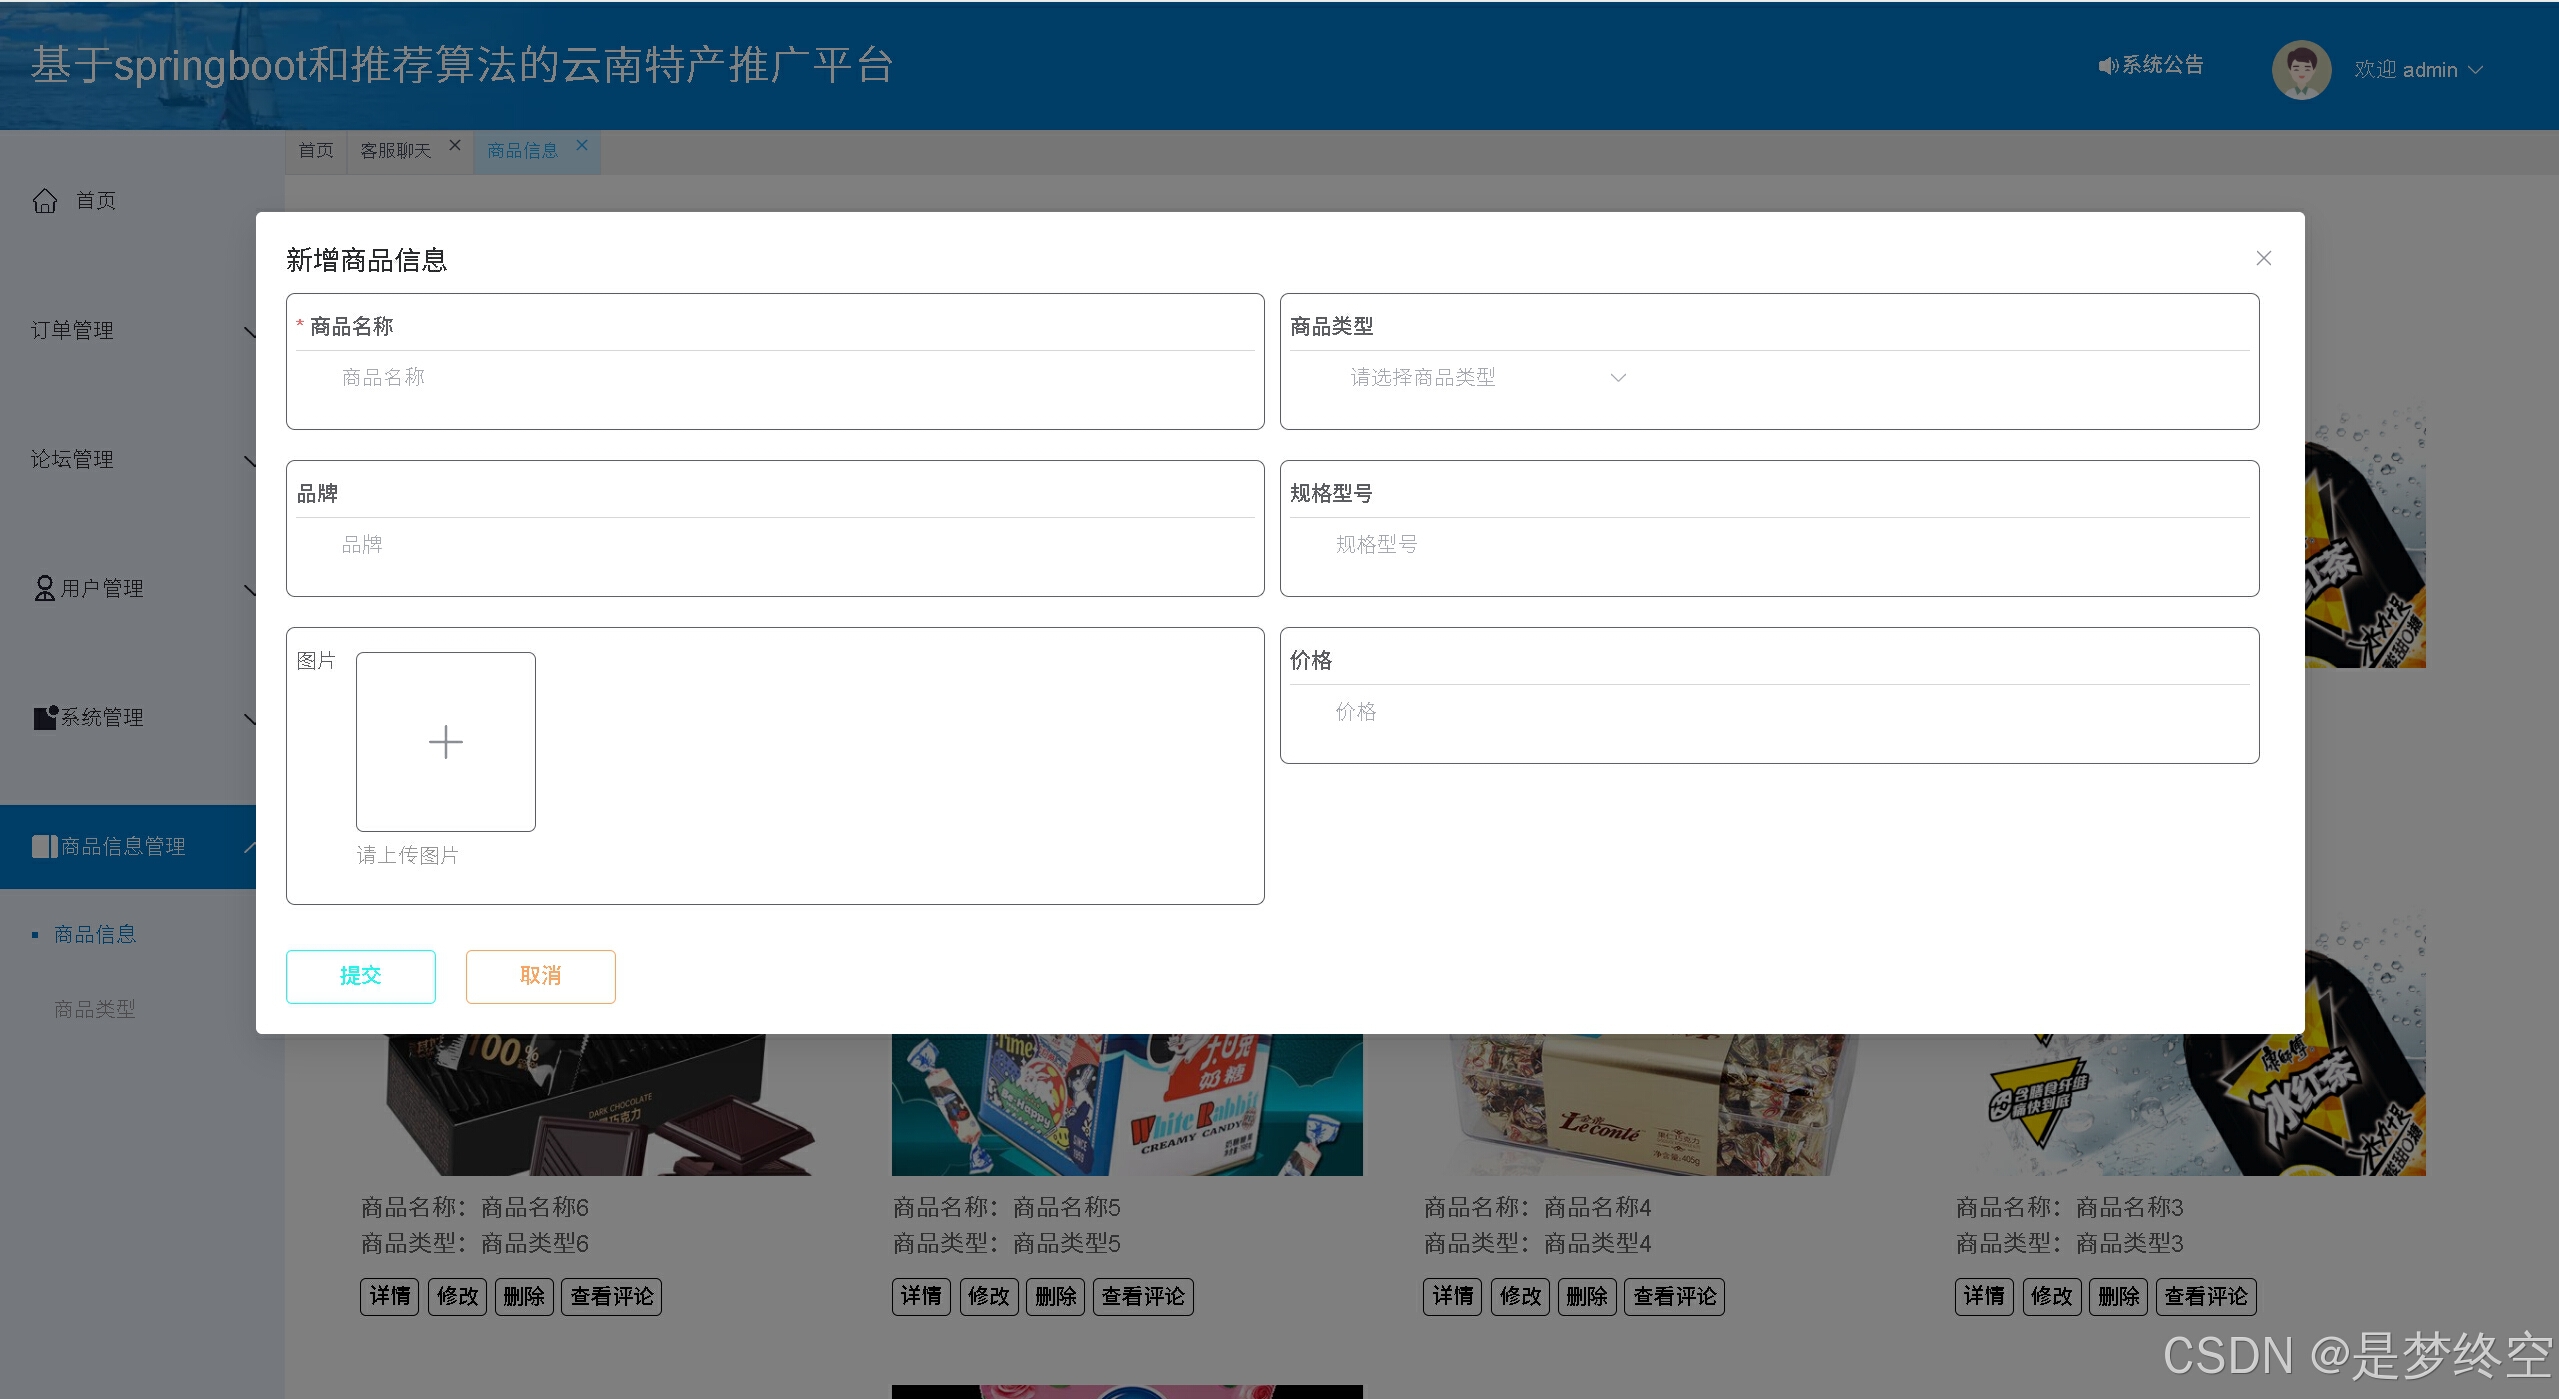
Task: Click the user icon beside 用户管理
Action: (44, 588)
